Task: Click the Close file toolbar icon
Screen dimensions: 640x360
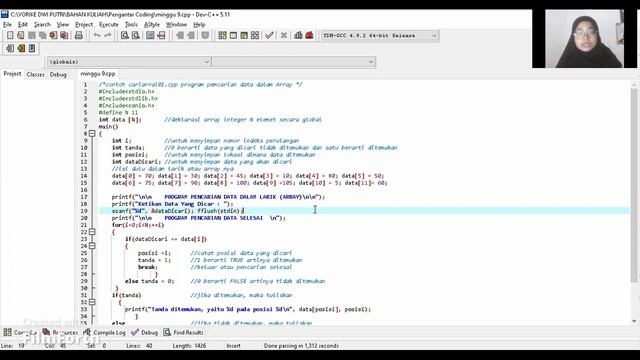Action: [x=53, y=36]
